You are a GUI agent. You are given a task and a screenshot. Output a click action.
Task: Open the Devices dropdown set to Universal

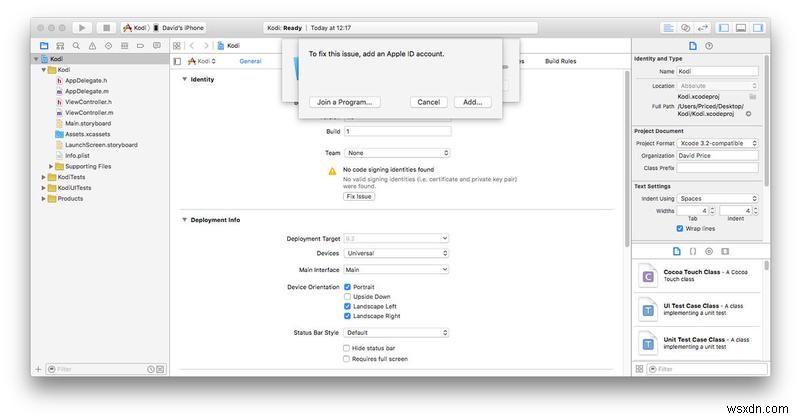[396, 254]
